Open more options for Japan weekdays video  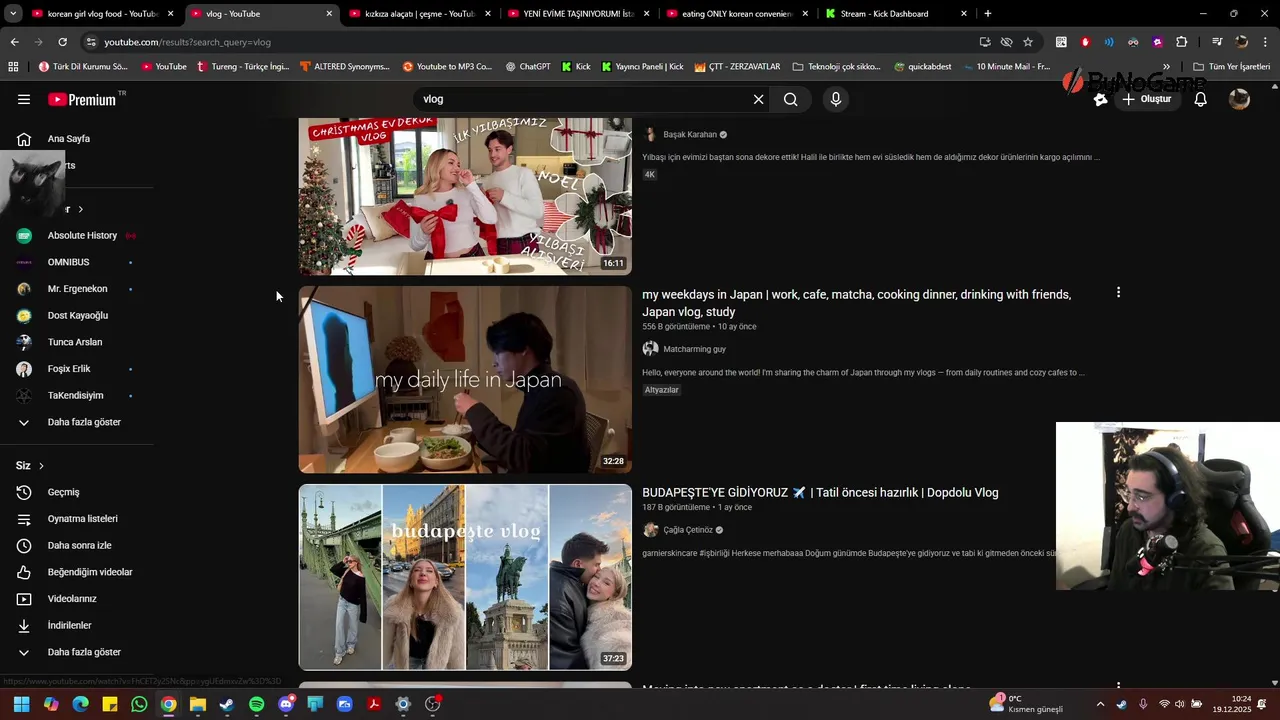[x=1118, y=293]
